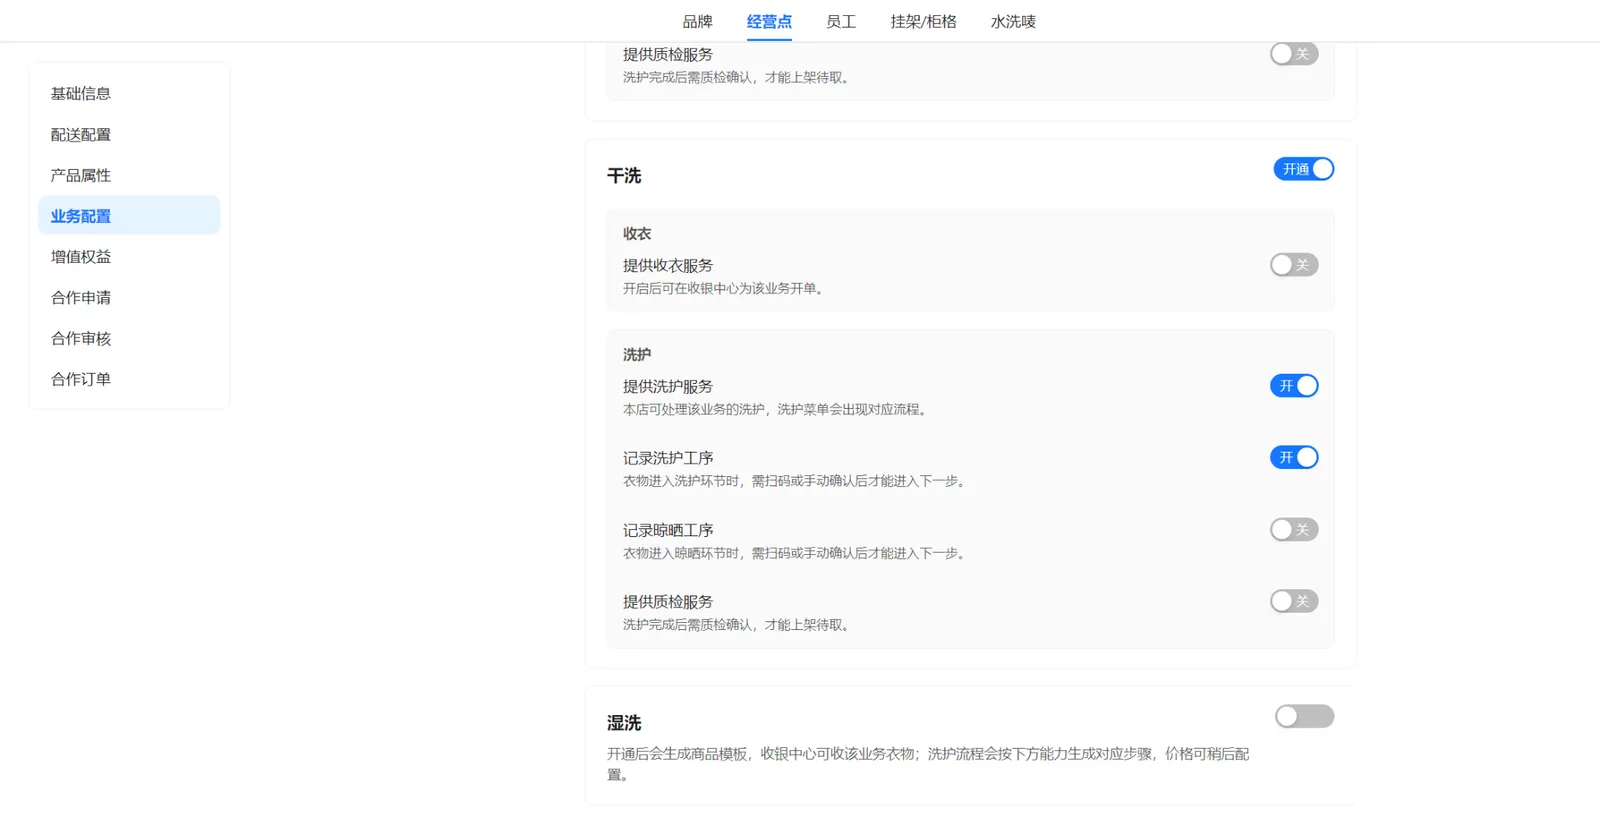Enable the 提供收衣服务 toggle

(x=1294, y=265)
